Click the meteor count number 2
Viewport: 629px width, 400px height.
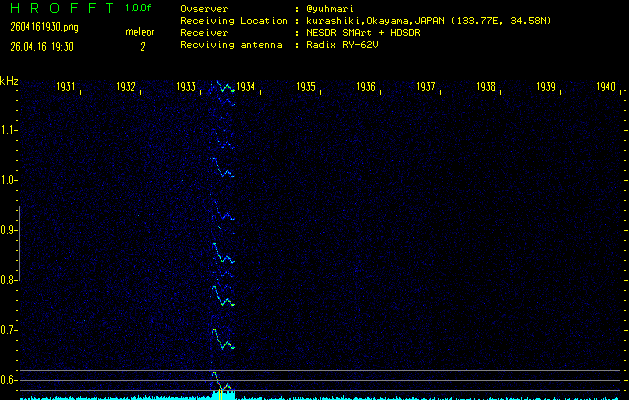[x=142, y=46]
